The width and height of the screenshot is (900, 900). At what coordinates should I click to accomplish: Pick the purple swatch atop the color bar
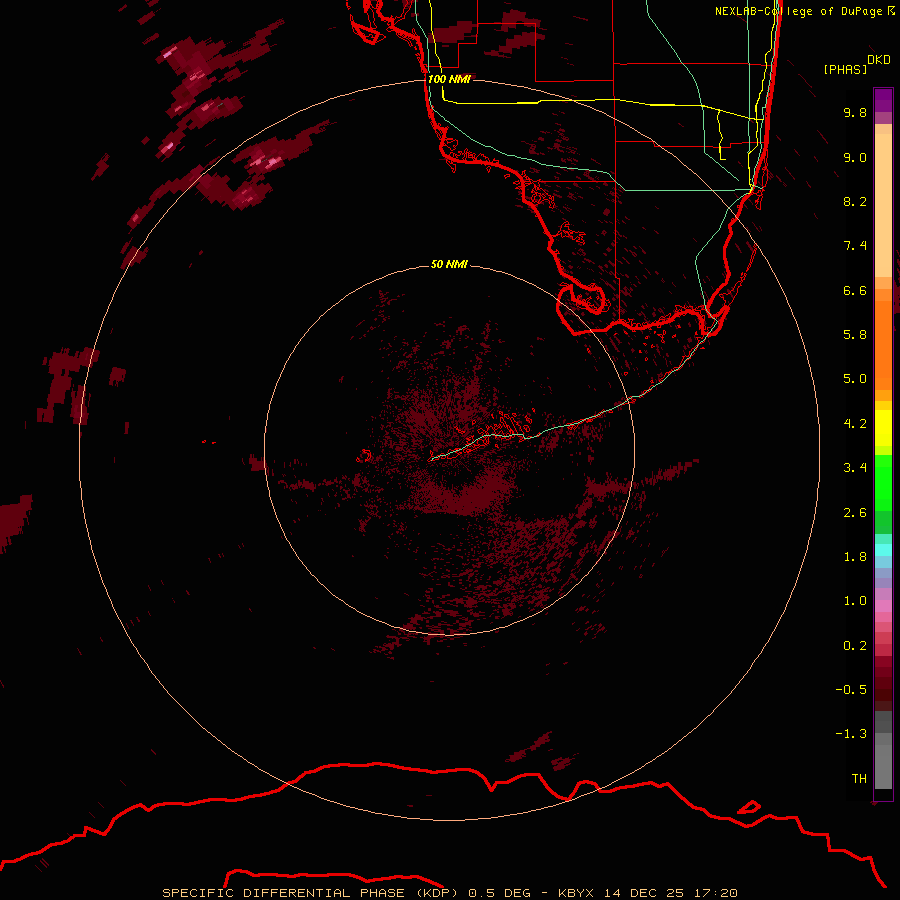pyautogui.click(x=883, y=100)
